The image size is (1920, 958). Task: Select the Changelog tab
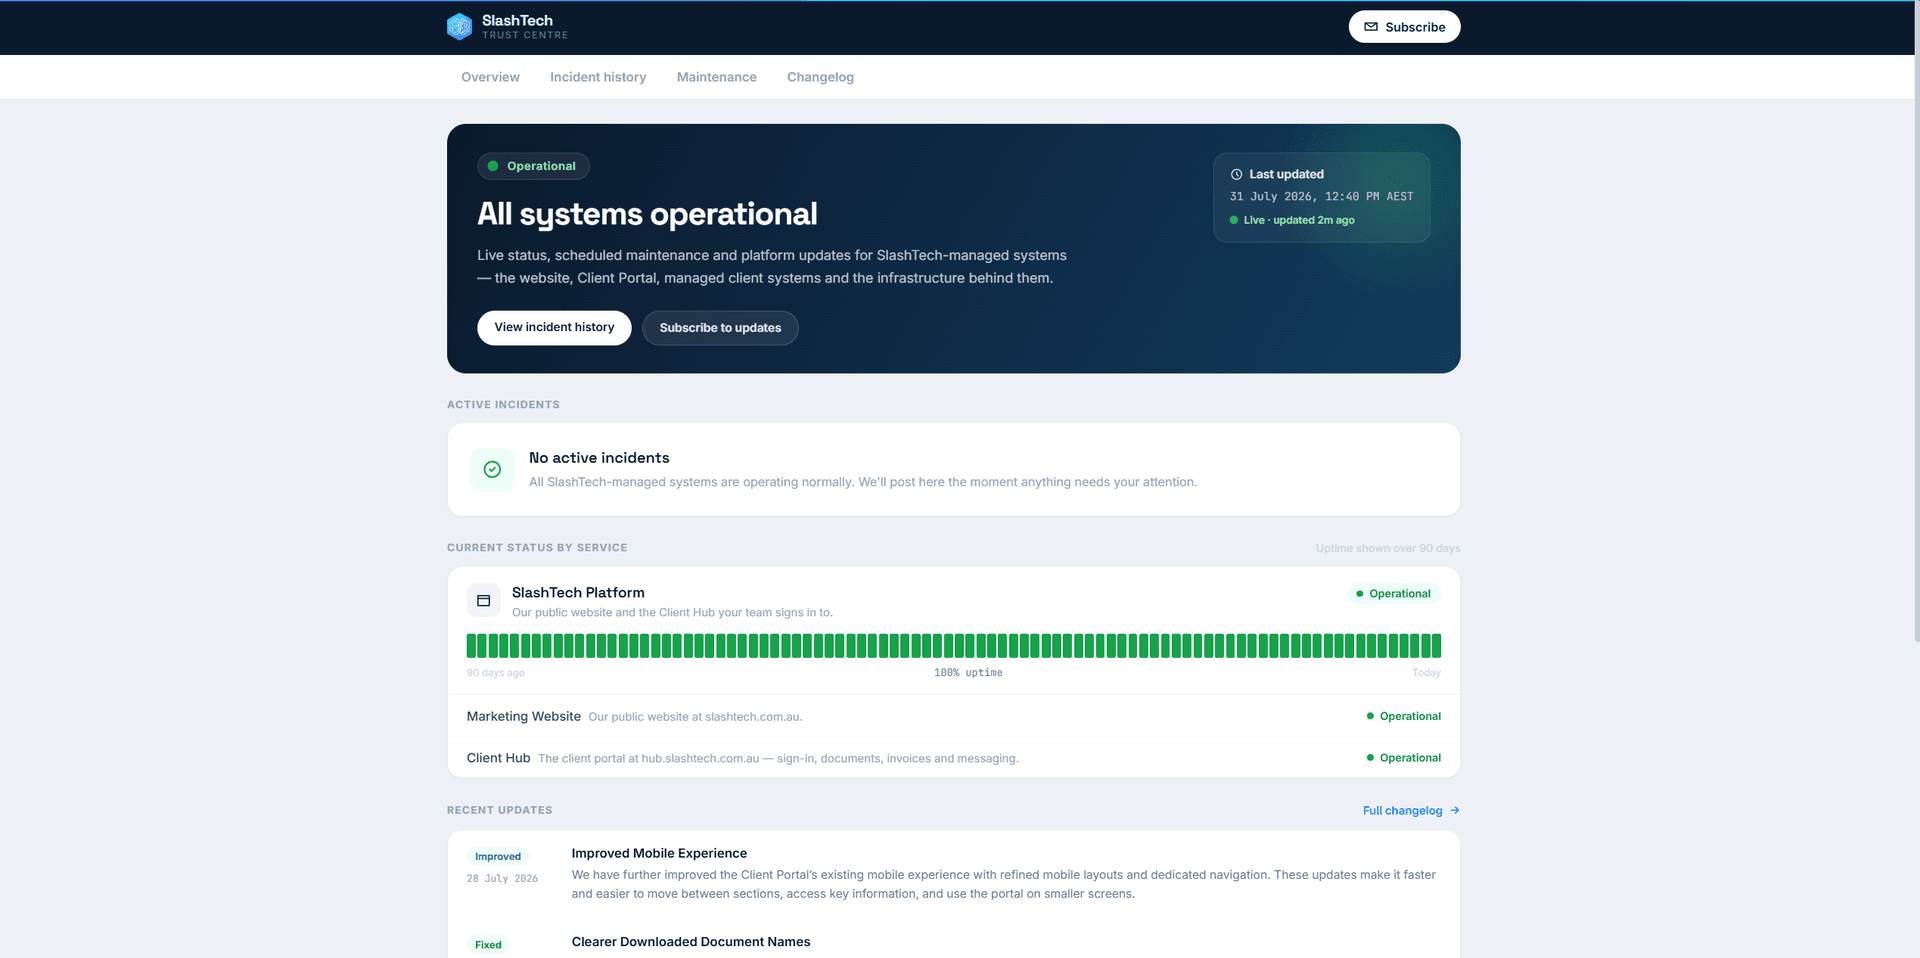(820, 77)
